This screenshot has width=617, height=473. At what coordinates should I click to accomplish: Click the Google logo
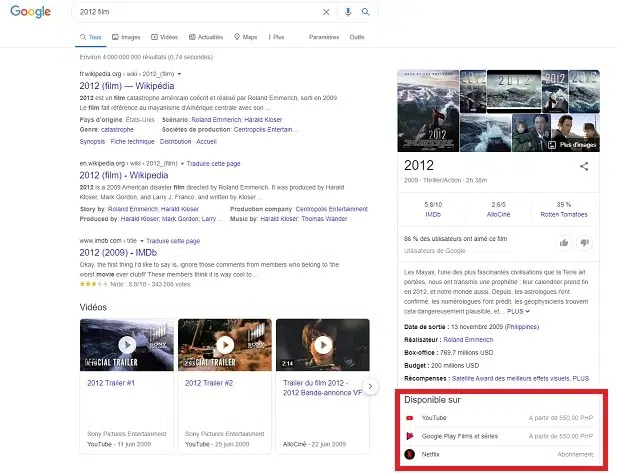30,11
